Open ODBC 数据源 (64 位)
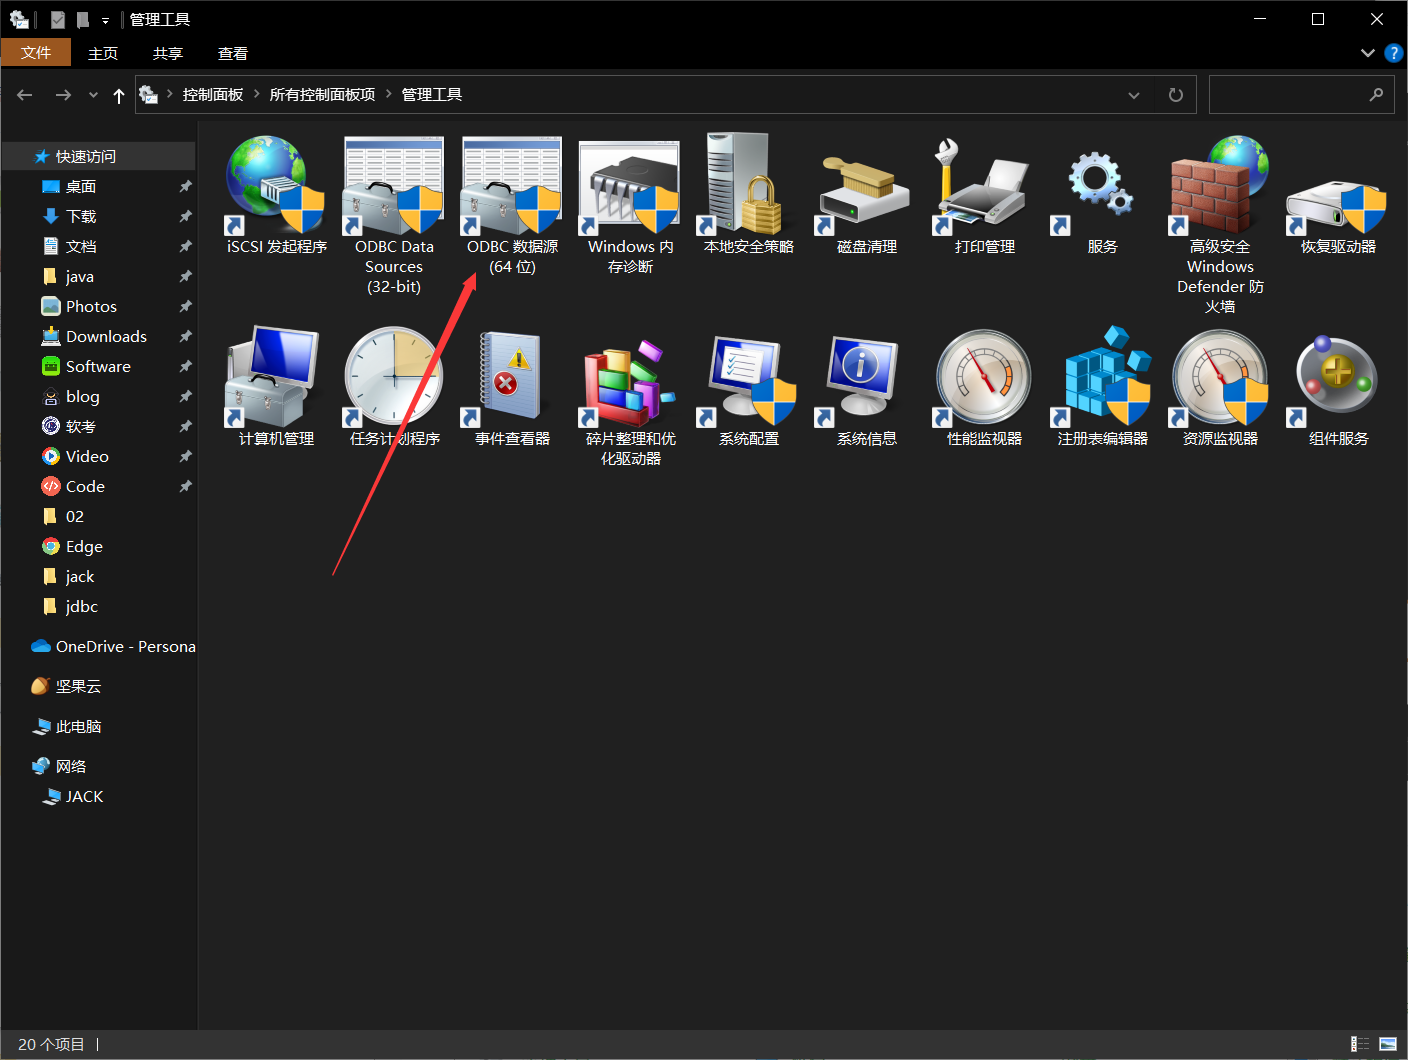This screenshot has height=1060, width=1408. pos(512,205)
